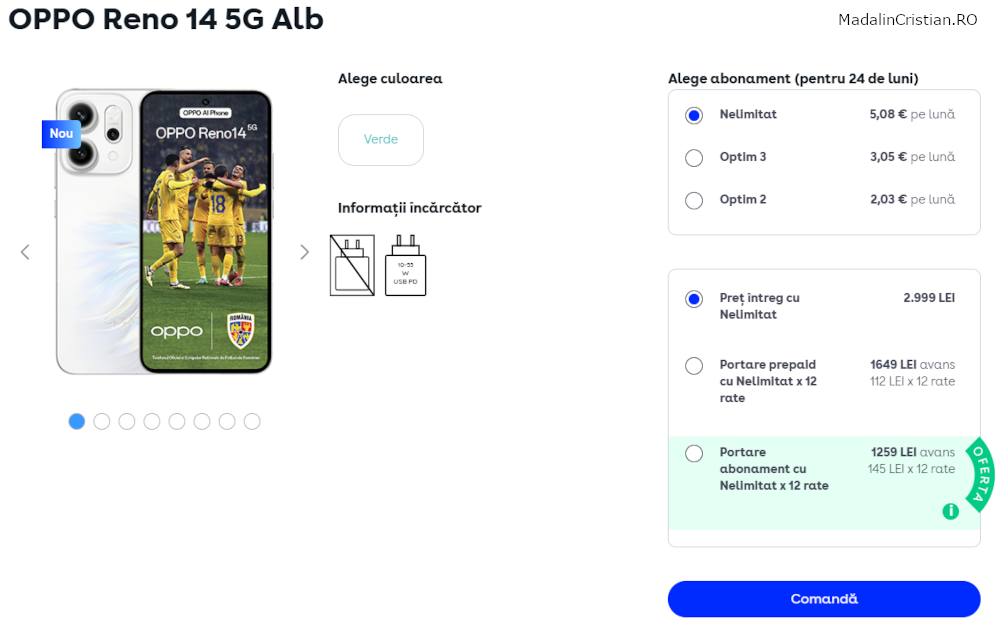Click the Comandă button
The width and height of the screenshot is (1000, 630).
coord(824,599)
